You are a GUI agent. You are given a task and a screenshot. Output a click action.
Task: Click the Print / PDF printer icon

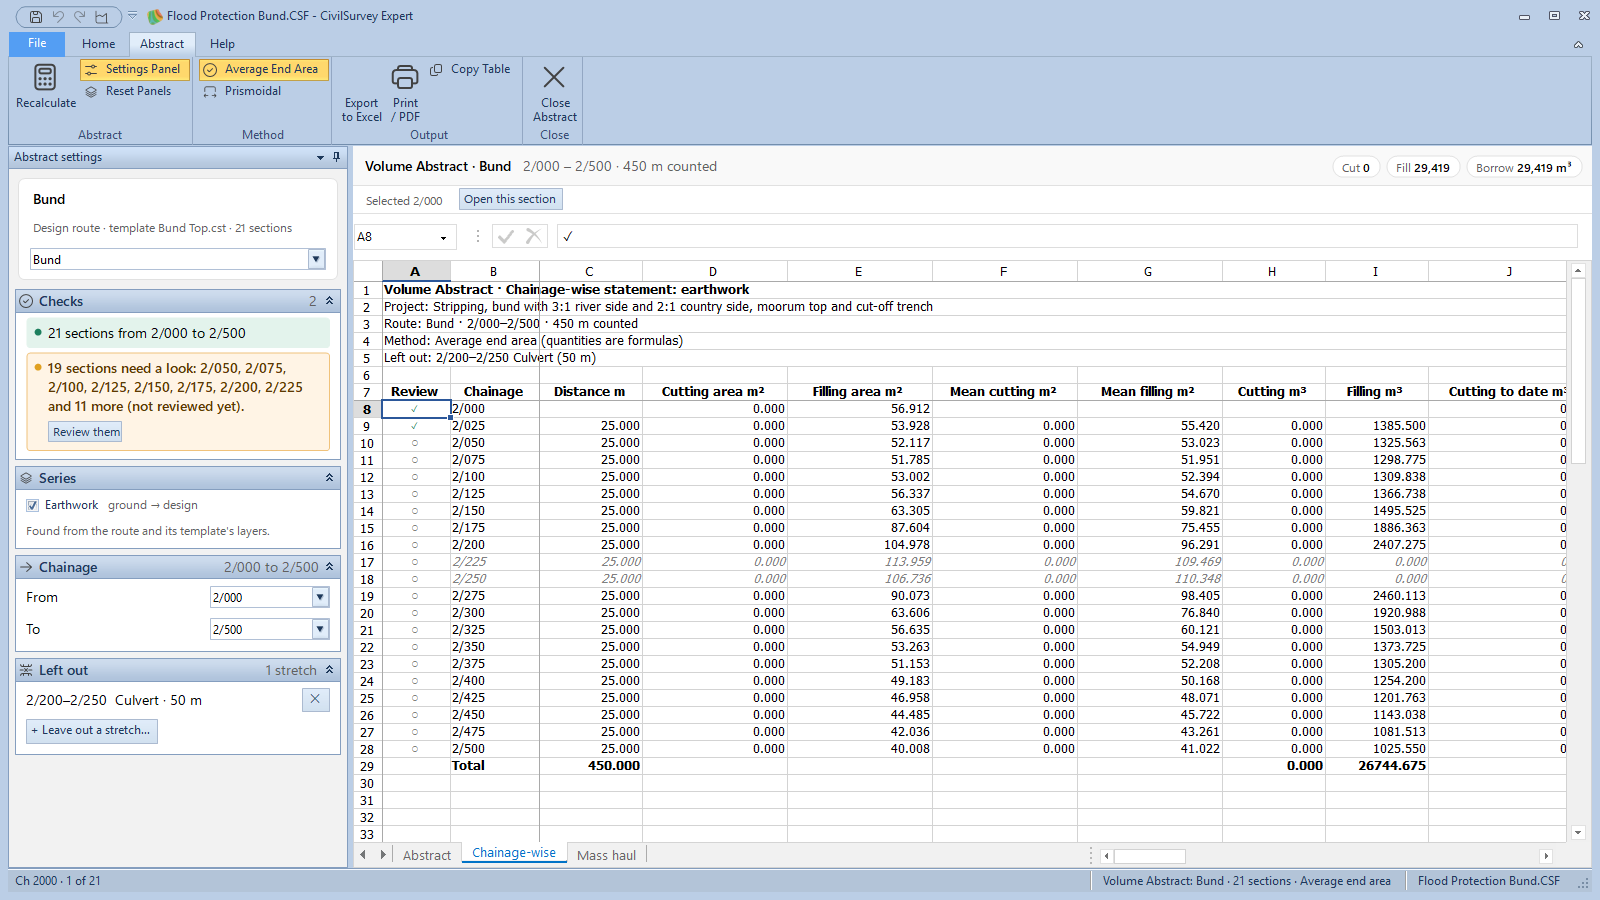click(x=405, y=77)
